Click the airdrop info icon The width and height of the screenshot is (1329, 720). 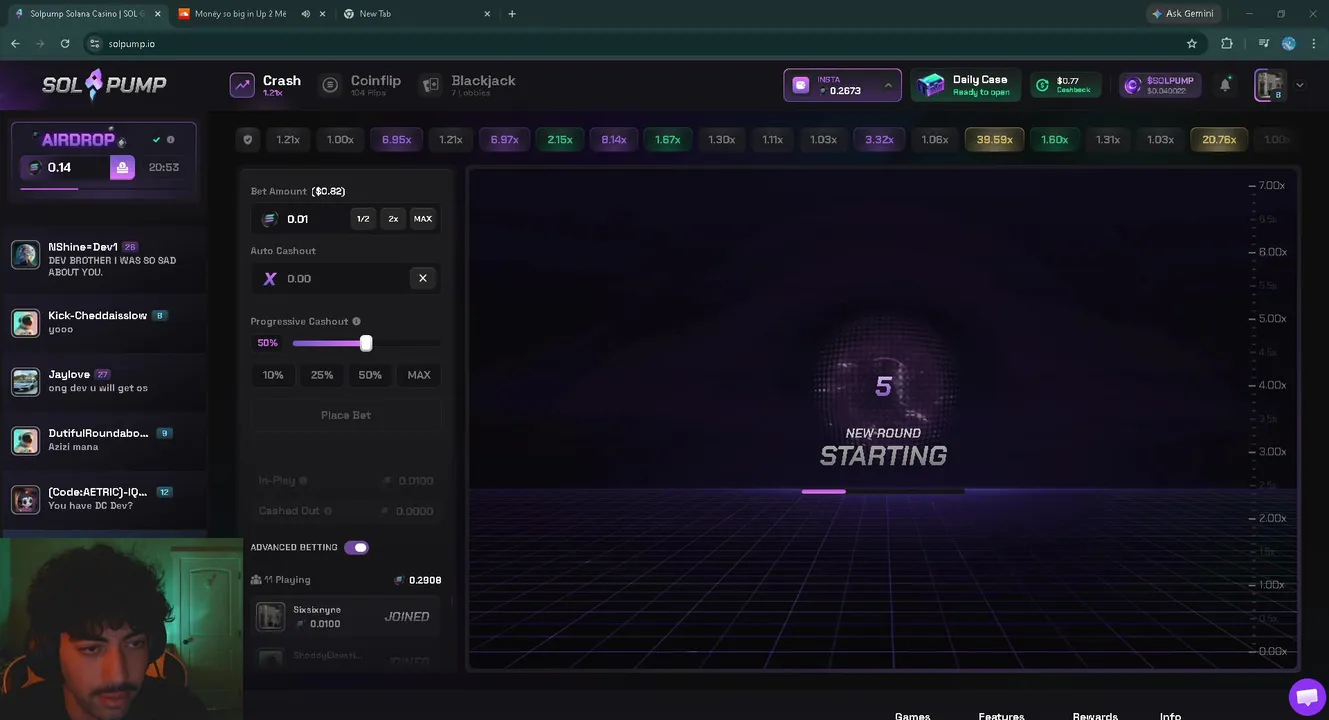pyautogui.click(x=171, y=140)
